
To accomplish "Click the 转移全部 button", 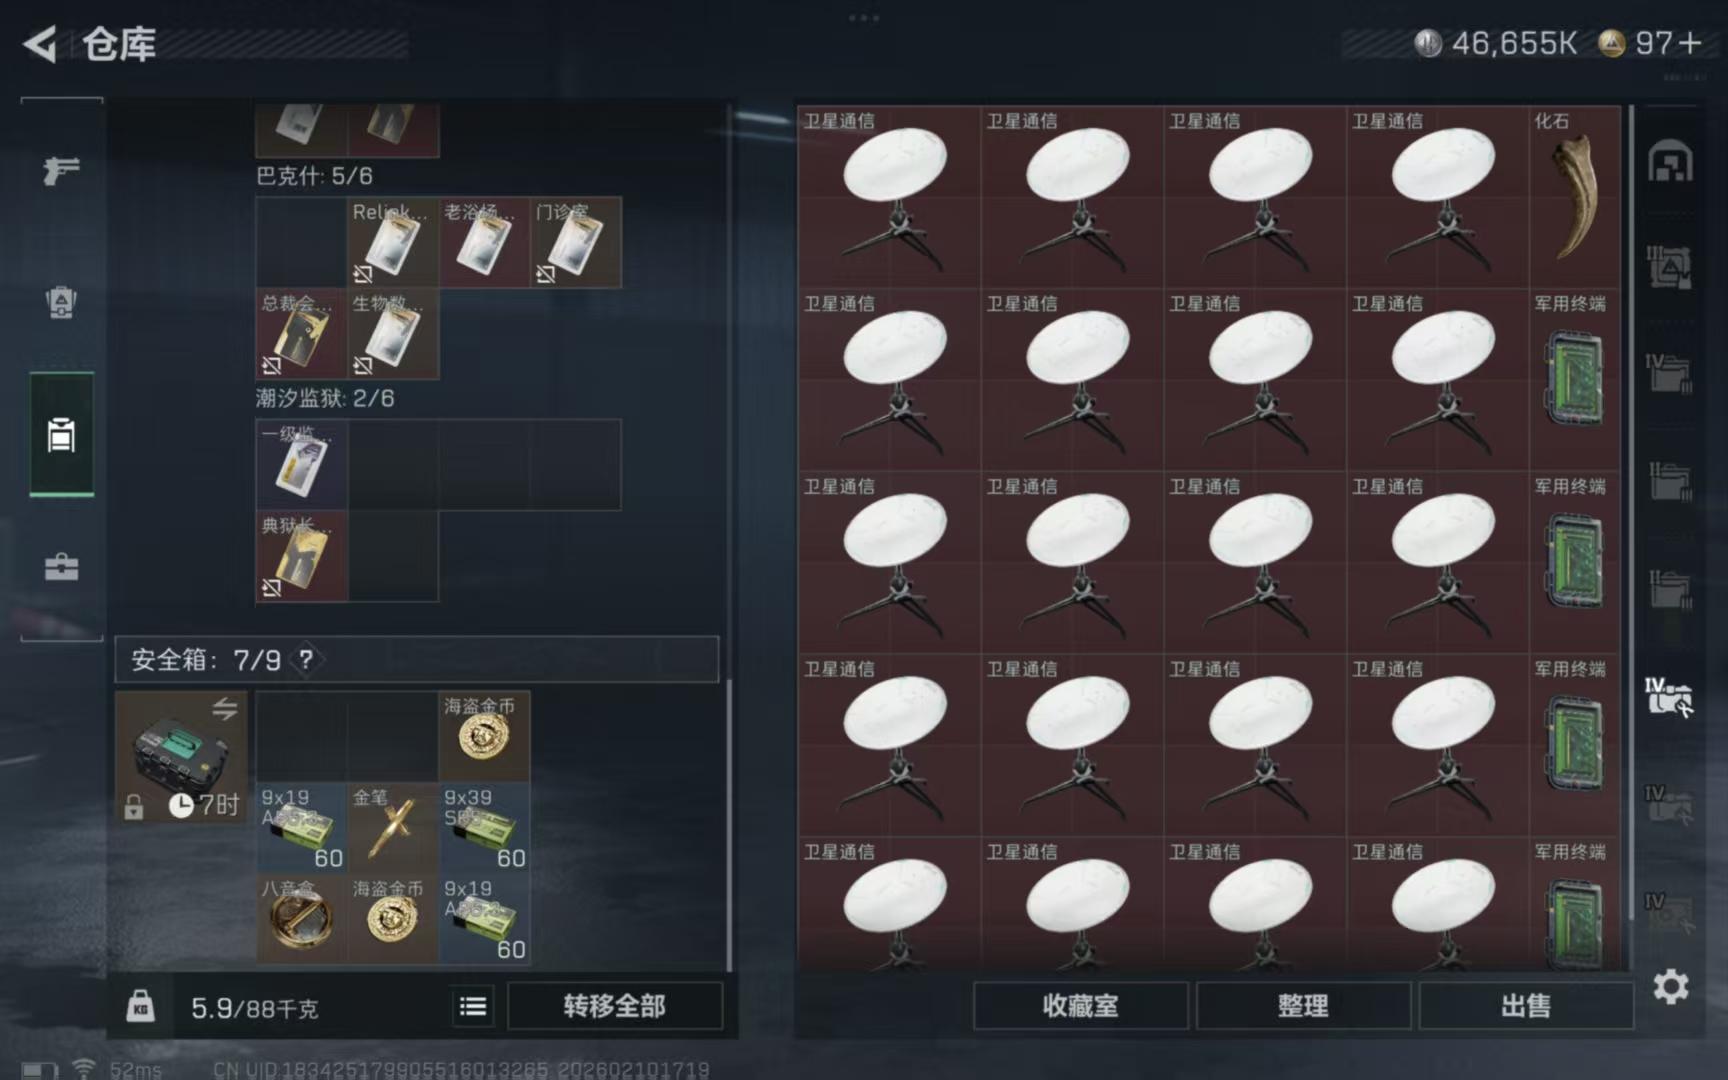I will click(614, 1006).
